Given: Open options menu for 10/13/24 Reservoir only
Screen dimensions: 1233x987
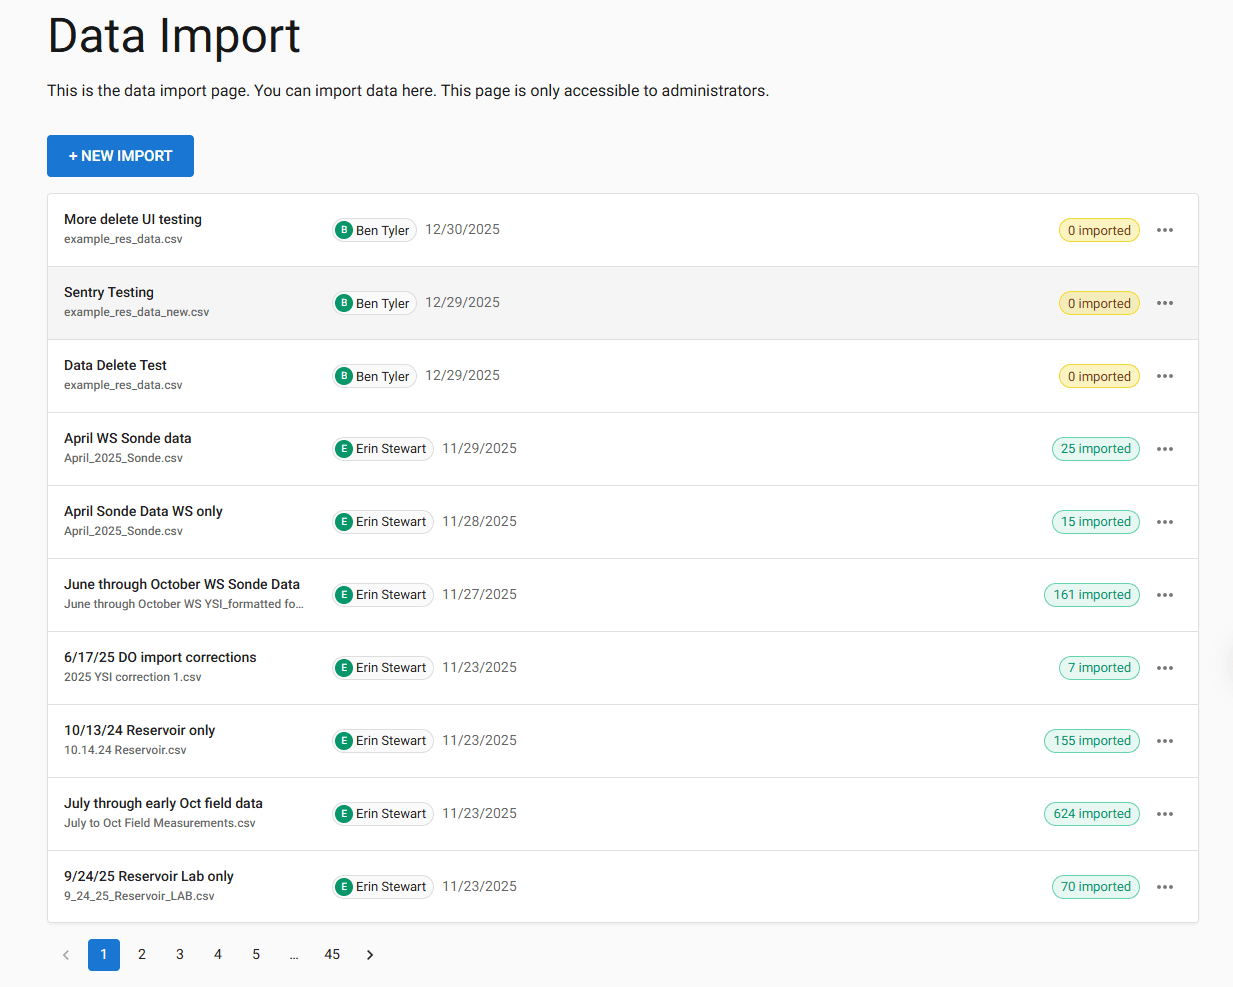Looking at the screenshot, I should click(x=1165, y=741).
